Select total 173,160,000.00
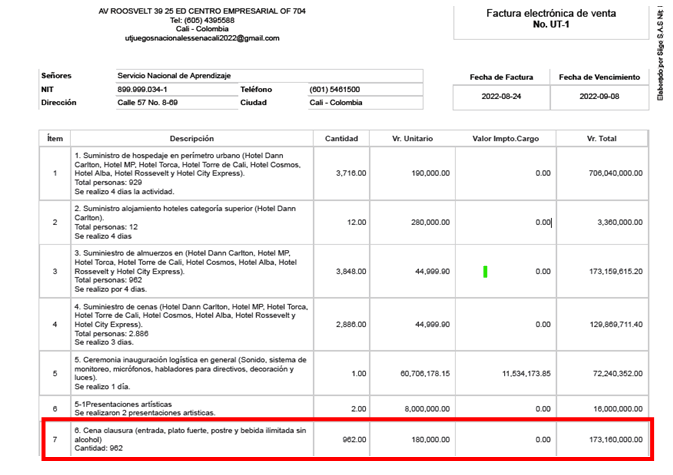 point(615,440)
